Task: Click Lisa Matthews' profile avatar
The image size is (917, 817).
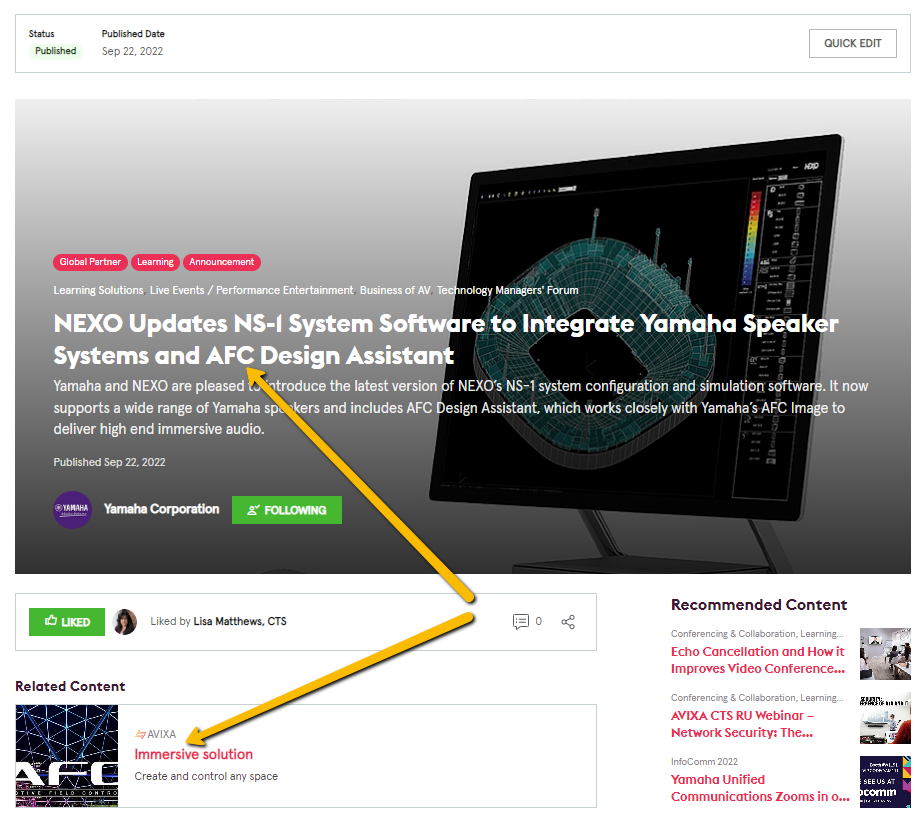Action: click(125, 622)
